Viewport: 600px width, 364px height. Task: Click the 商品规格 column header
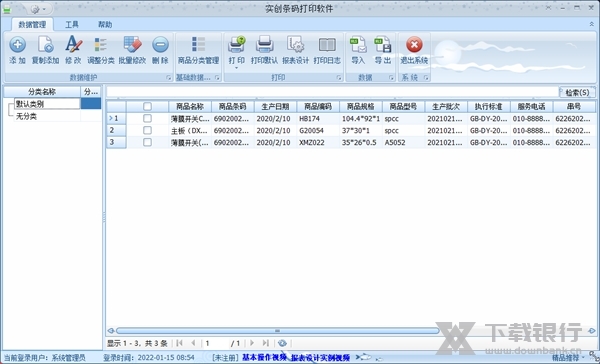click(361, 106)
